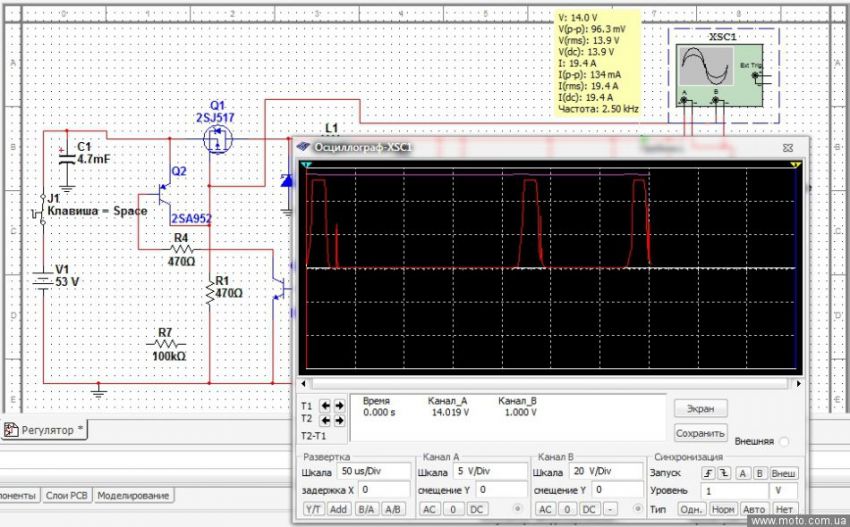This screenshot has height=527, width=850.
Task: Click the J1 switch component
Action: pyautogui.click(x=41, y=211)
